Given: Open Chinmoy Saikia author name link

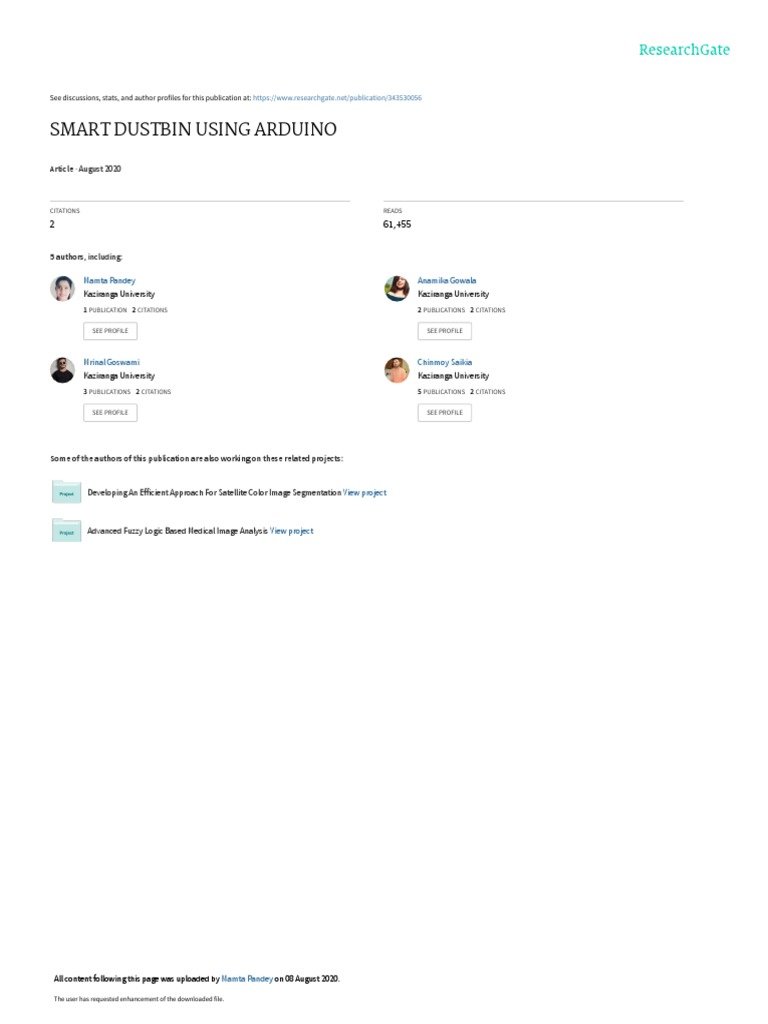Looking at the screenshot, I should click(445, 362).
